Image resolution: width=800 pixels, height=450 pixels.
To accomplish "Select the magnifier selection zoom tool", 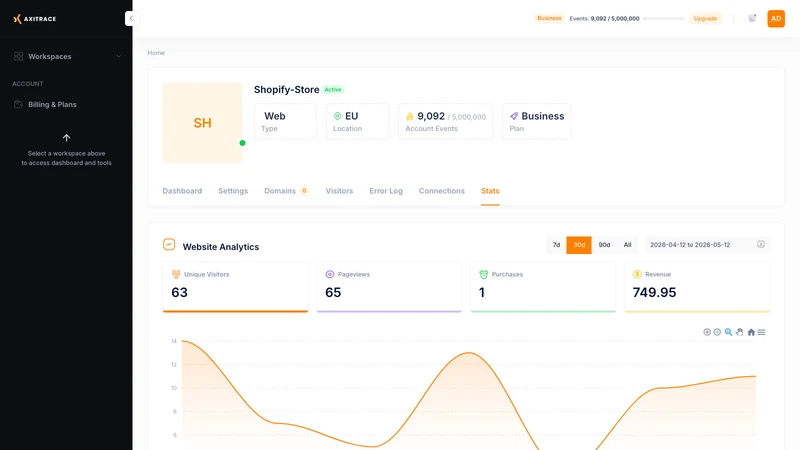I will tap(729, 332).
